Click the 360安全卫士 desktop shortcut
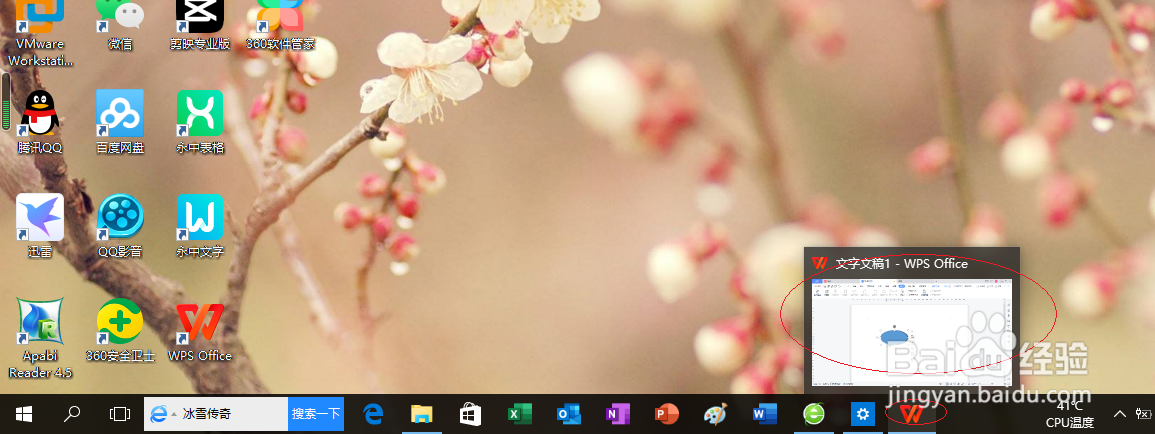Image resolution: width=1155 pixels, height=434 pixels. pos(120,330)
